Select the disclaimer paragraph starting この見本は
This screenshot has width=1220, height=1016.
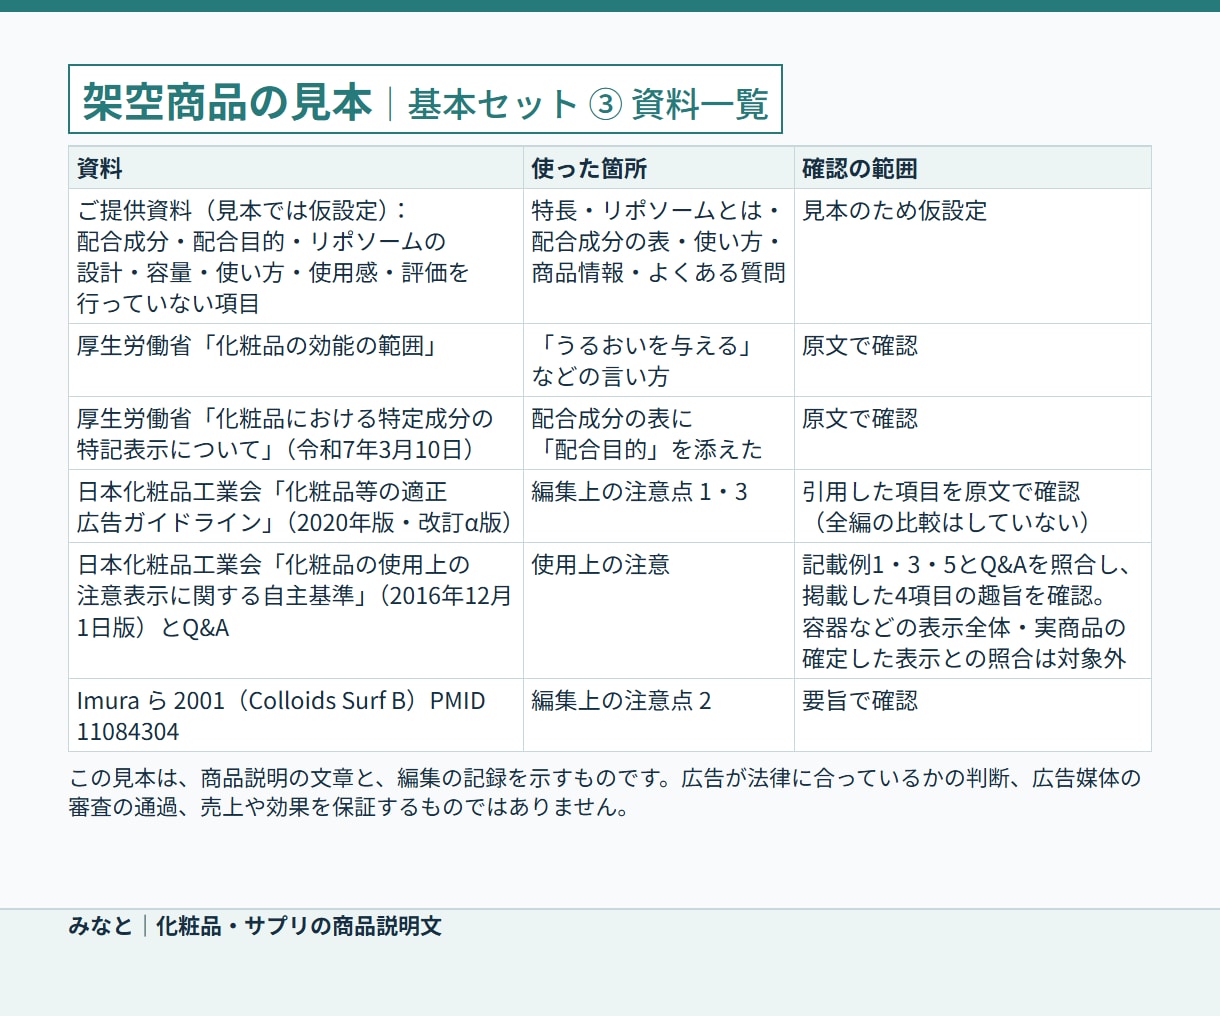click(x=605, y=792)
